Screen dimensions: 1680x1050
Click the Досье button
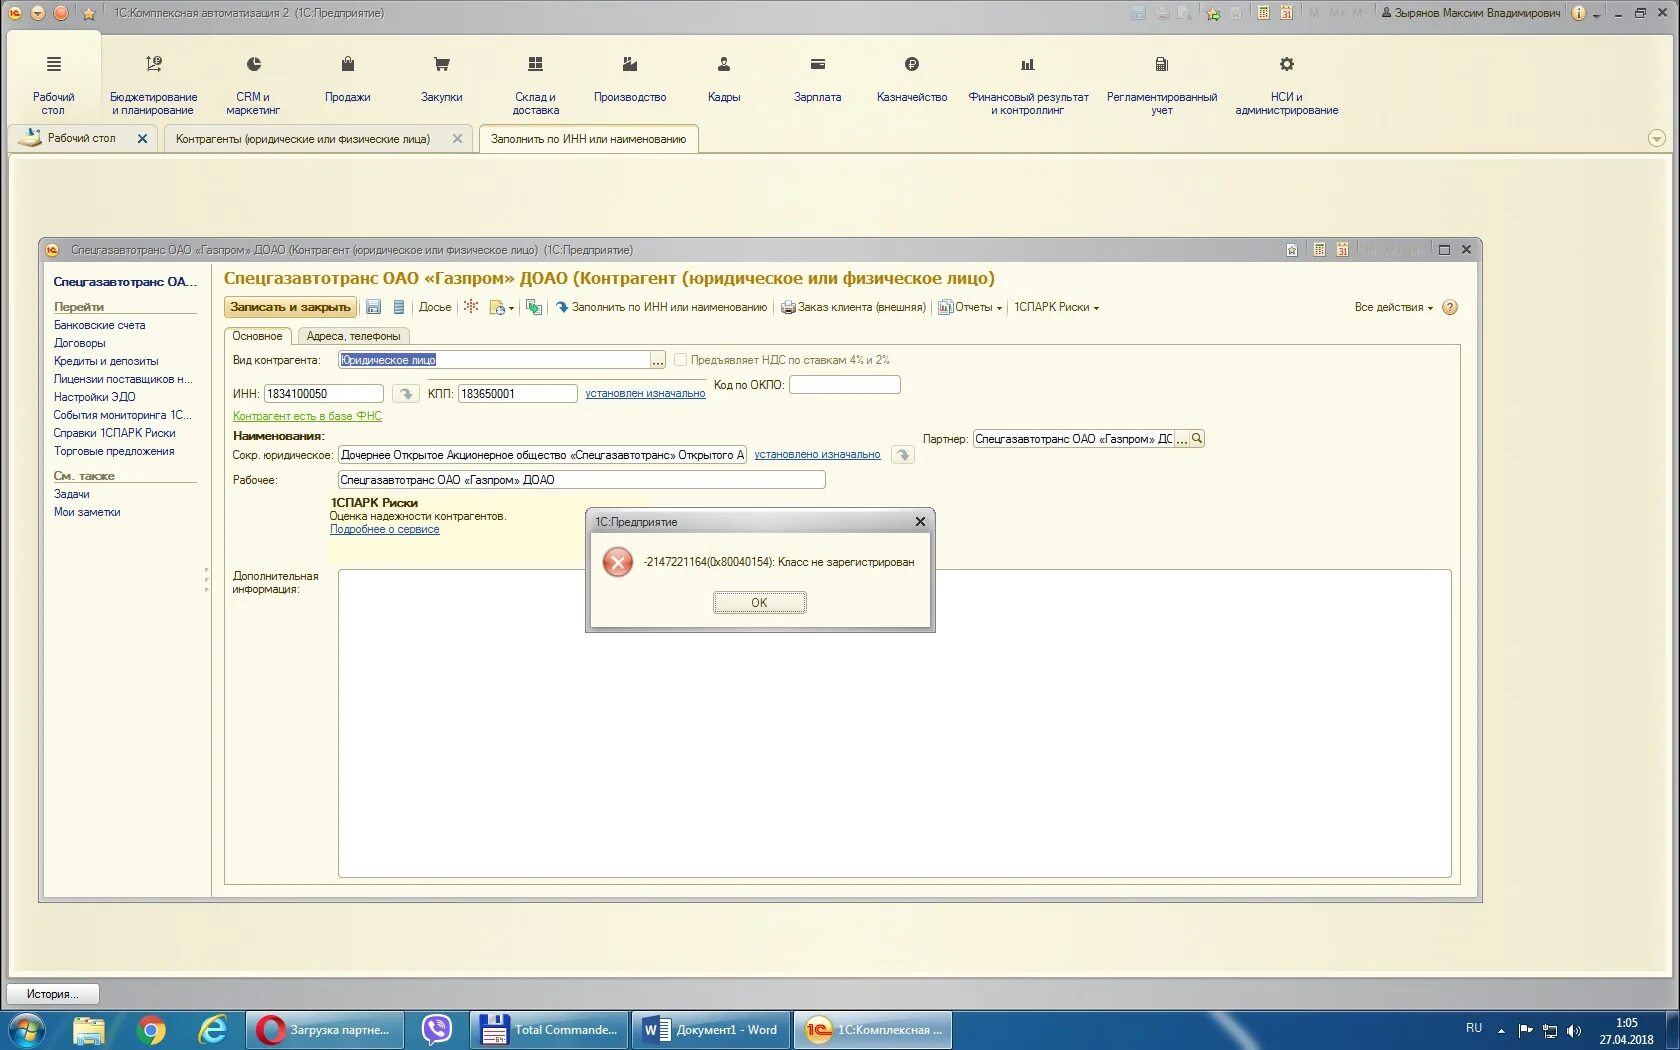pos(434,307)
